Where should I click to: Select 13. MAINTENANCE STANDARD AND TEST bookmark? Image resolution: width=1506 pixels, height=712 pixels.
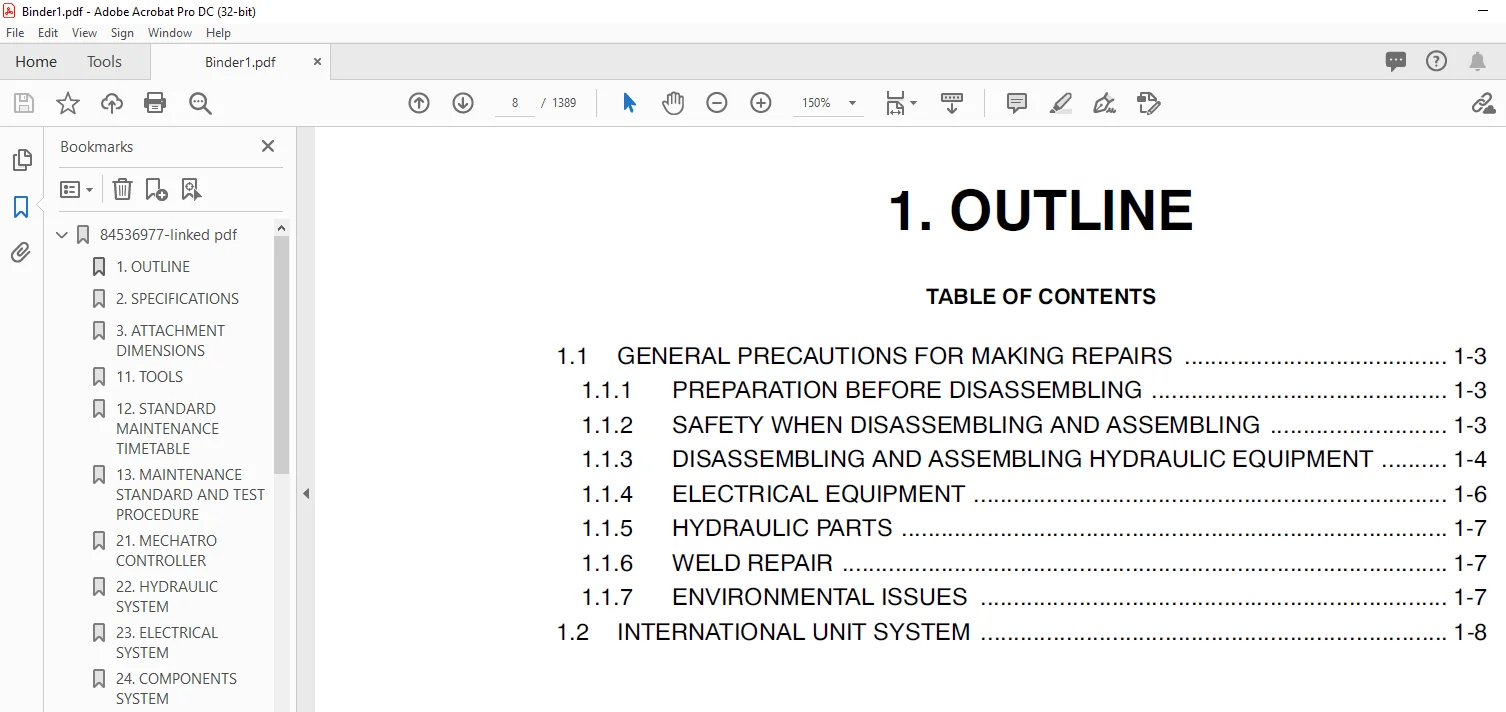click(190, 495)
